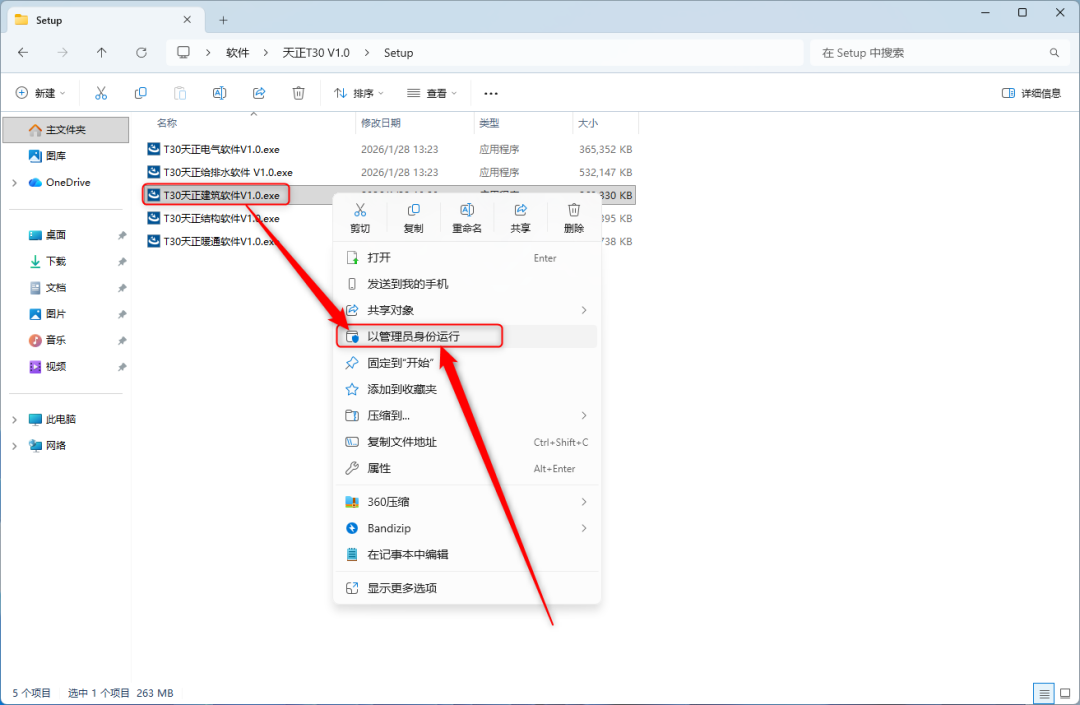1080x705 pixels.
Task: Click toolbar paste icon
Action: pyautogui.click(x=180, y=93)
